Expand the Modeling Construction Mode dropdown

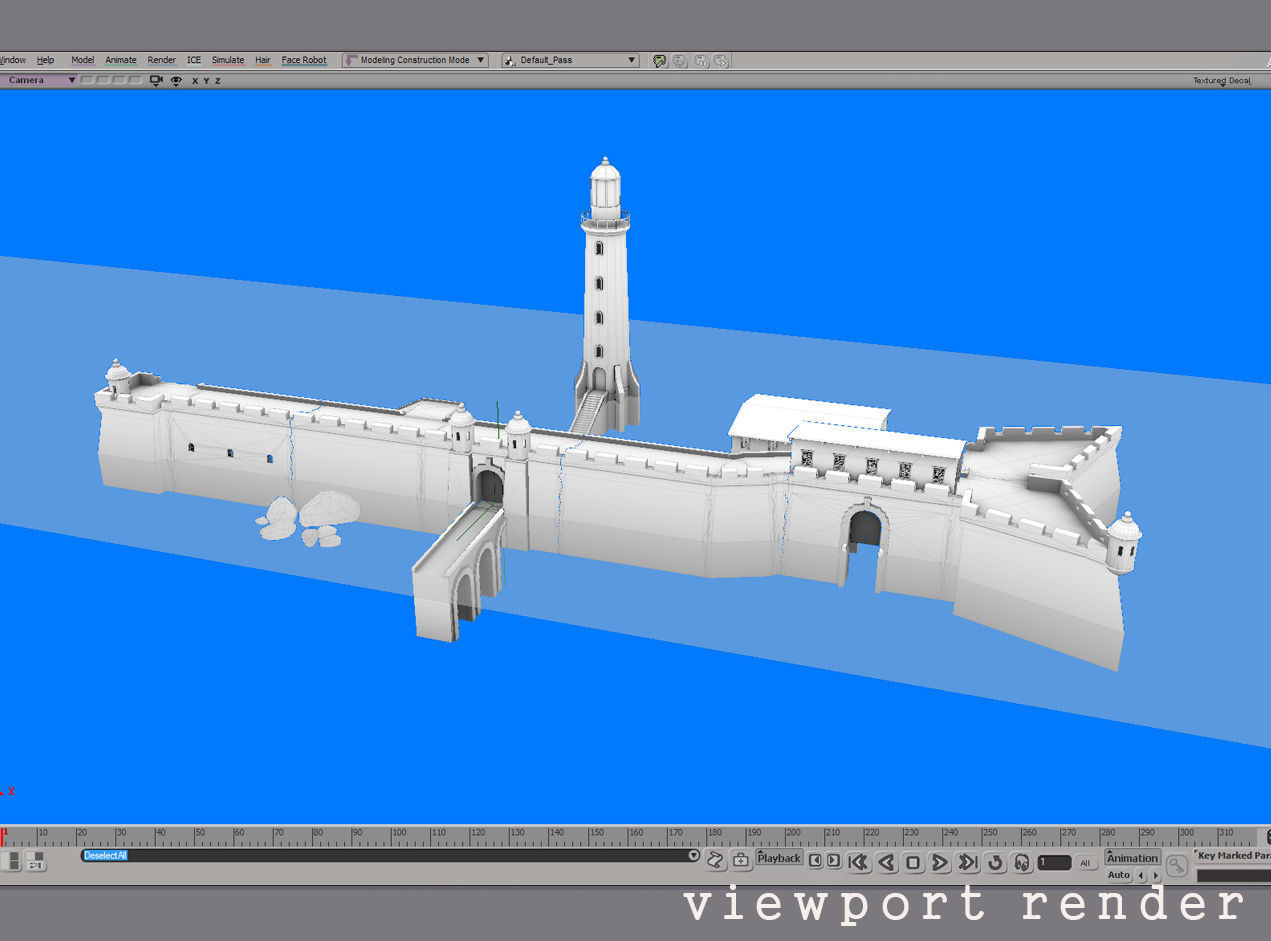(x=415, y=60)
